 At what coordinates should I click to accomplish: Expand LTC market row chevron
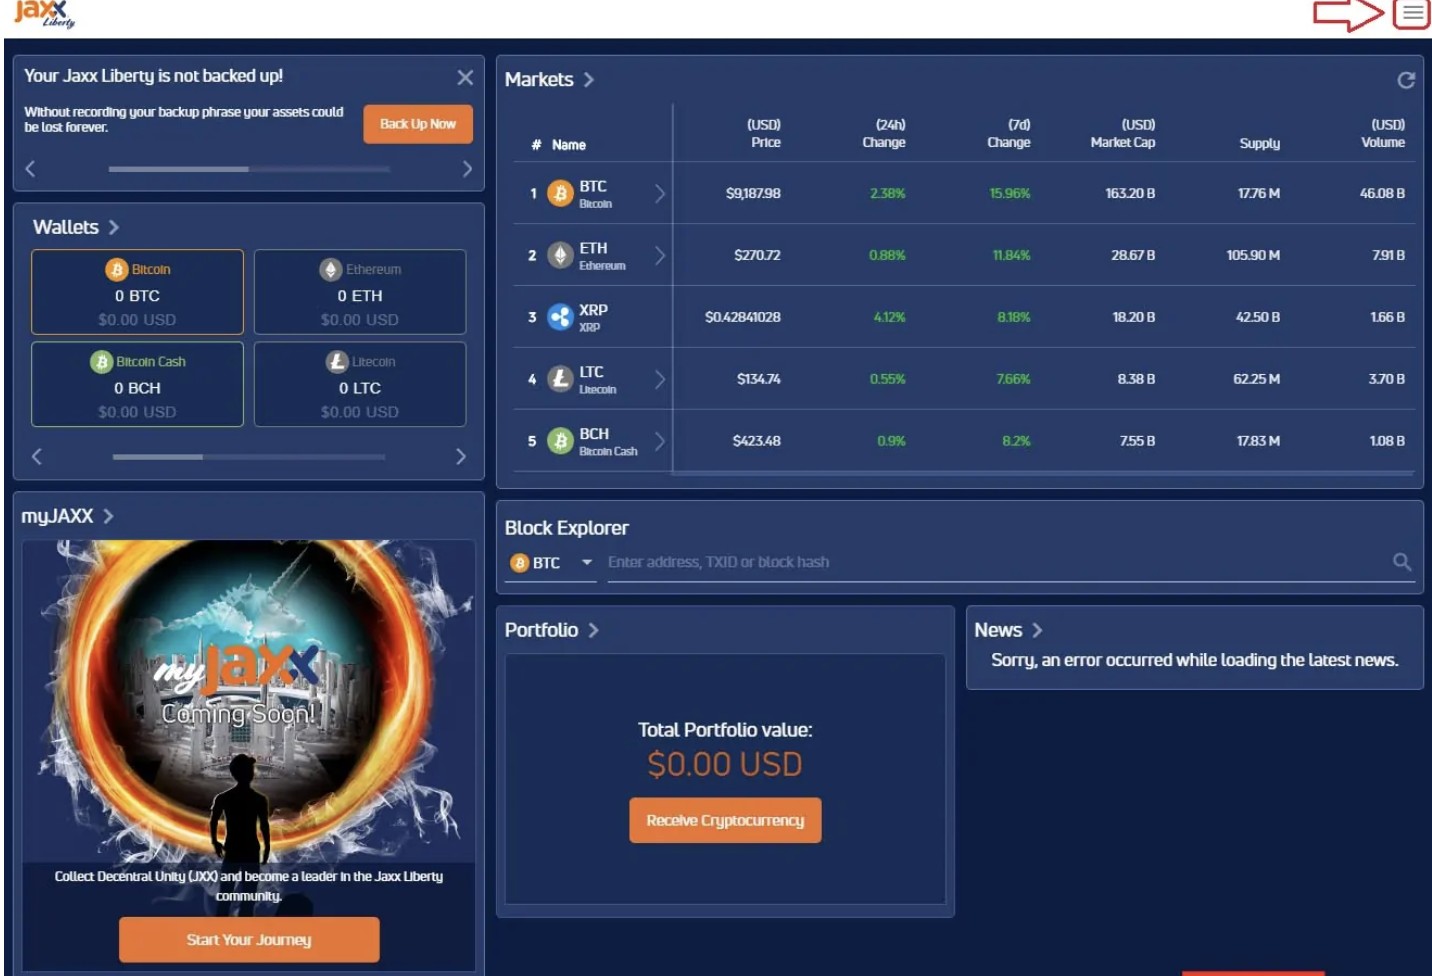coord(660,379)
